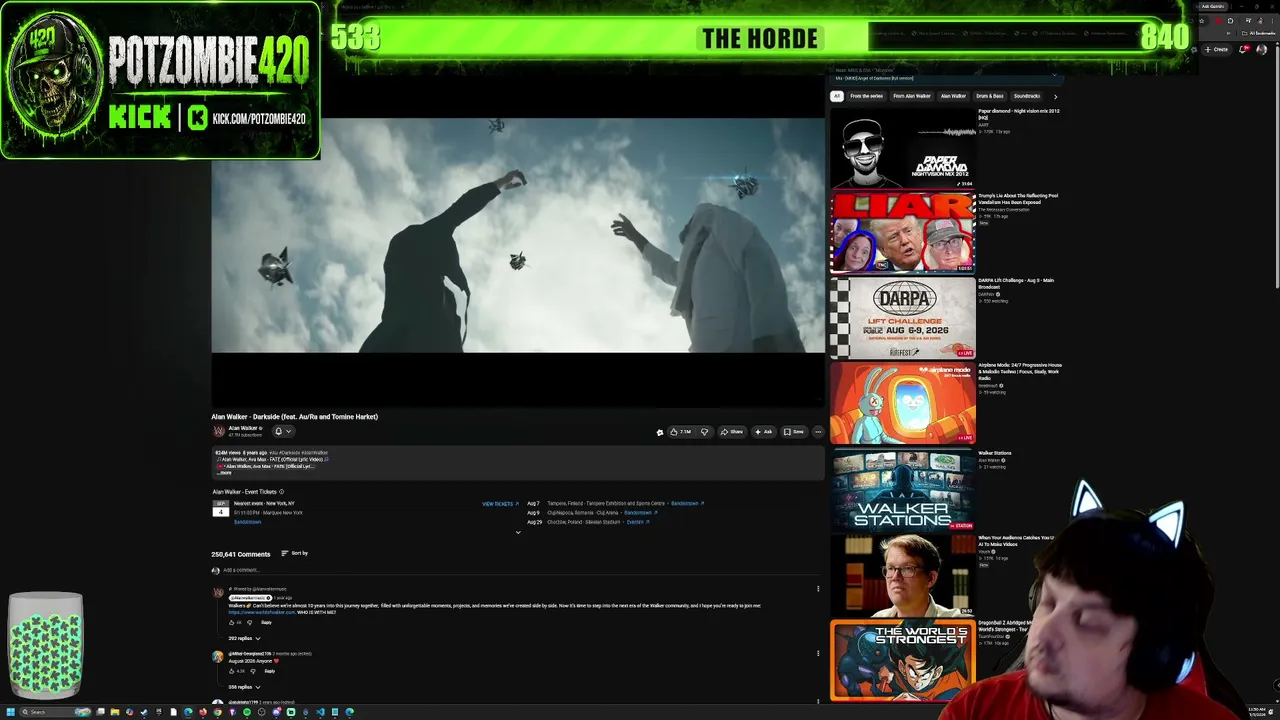Click the '250,641 Comments' count
Viewport: 1280px width, 720px height.
click(x=240, y=554)
